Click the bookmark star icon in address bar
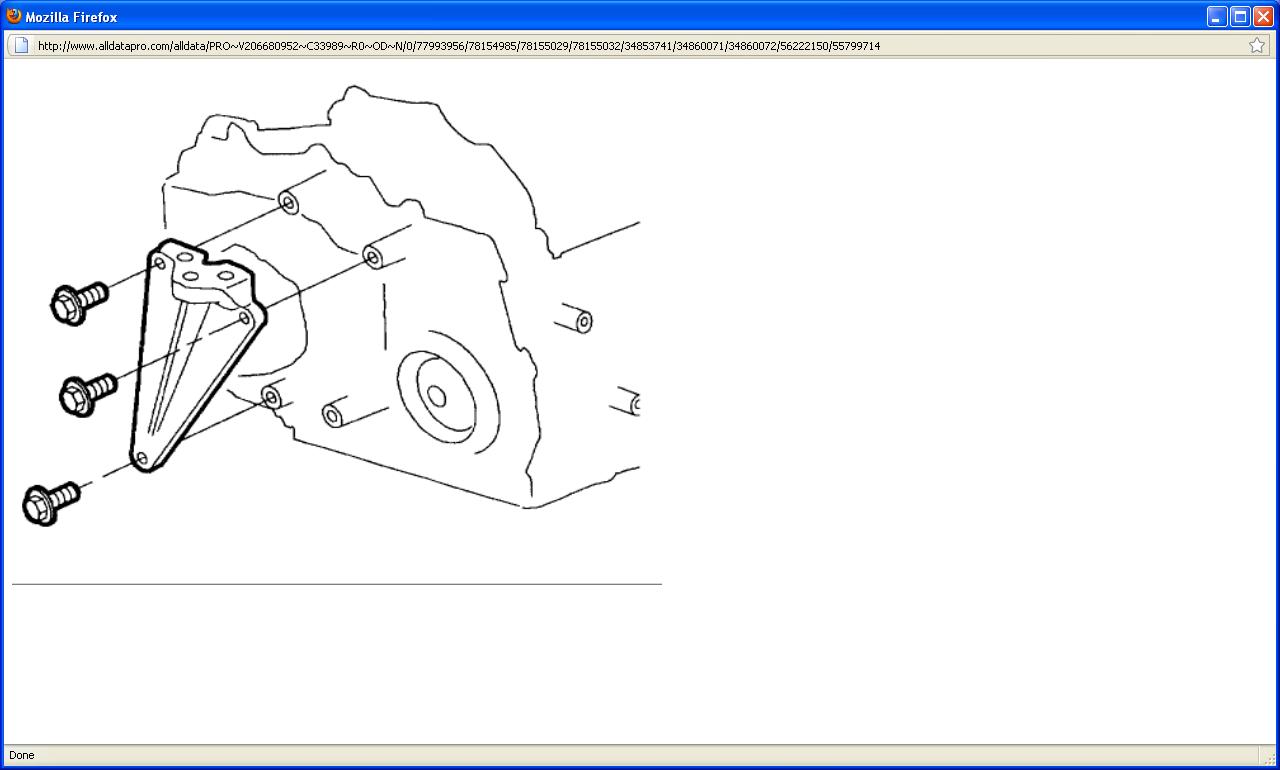 click(x=1257, y=45)
